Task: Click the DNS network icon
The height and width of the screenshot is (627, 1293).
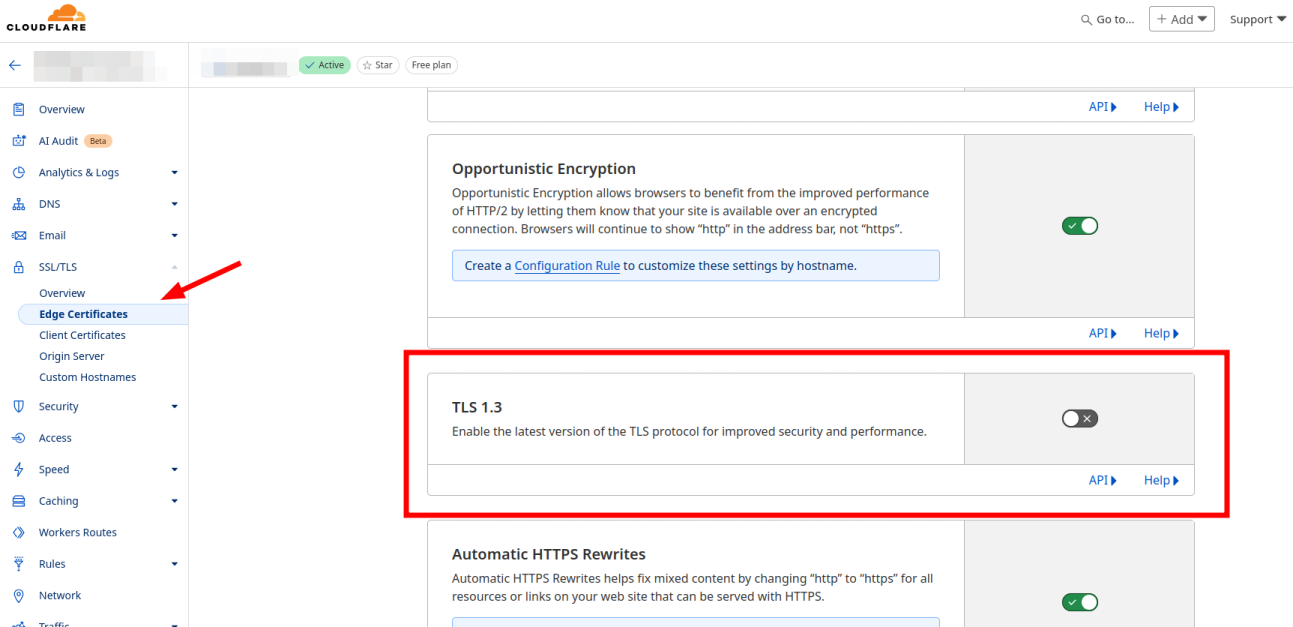Action: pyautogui.click(x=18, y=204)
